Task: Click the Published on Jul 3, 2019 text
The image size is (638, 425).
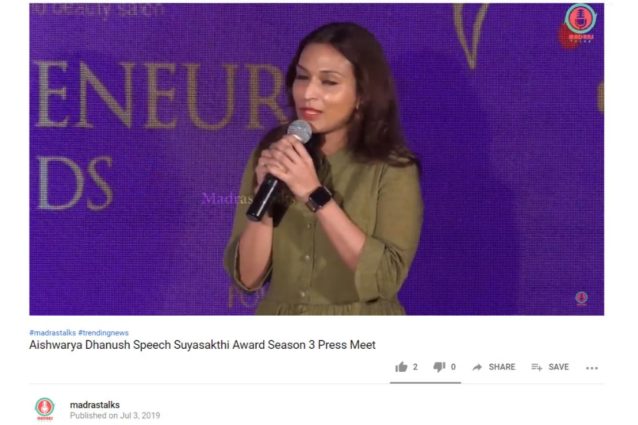Action: pos(115,416)
